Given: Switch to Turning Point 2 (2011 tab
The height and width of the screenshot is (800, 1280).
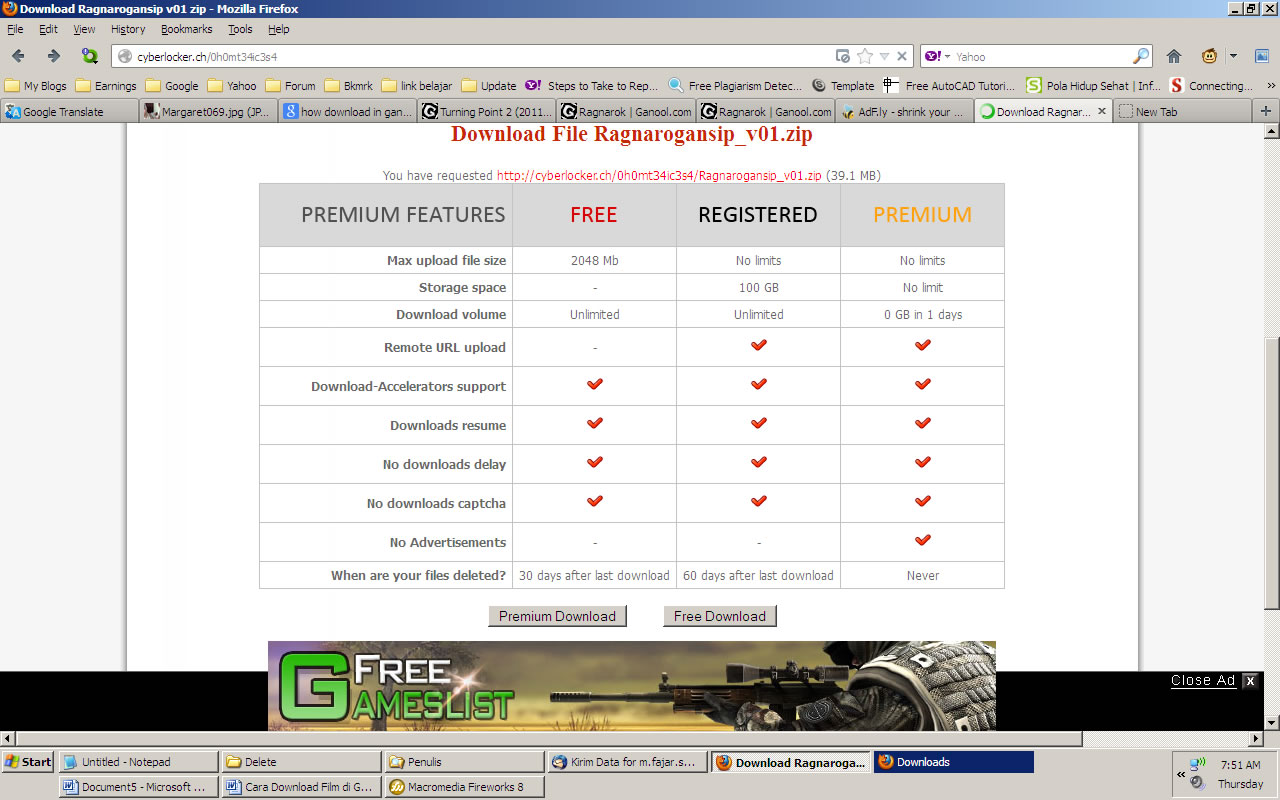Looking at the screenshot, I should click(x=486, y=112).
